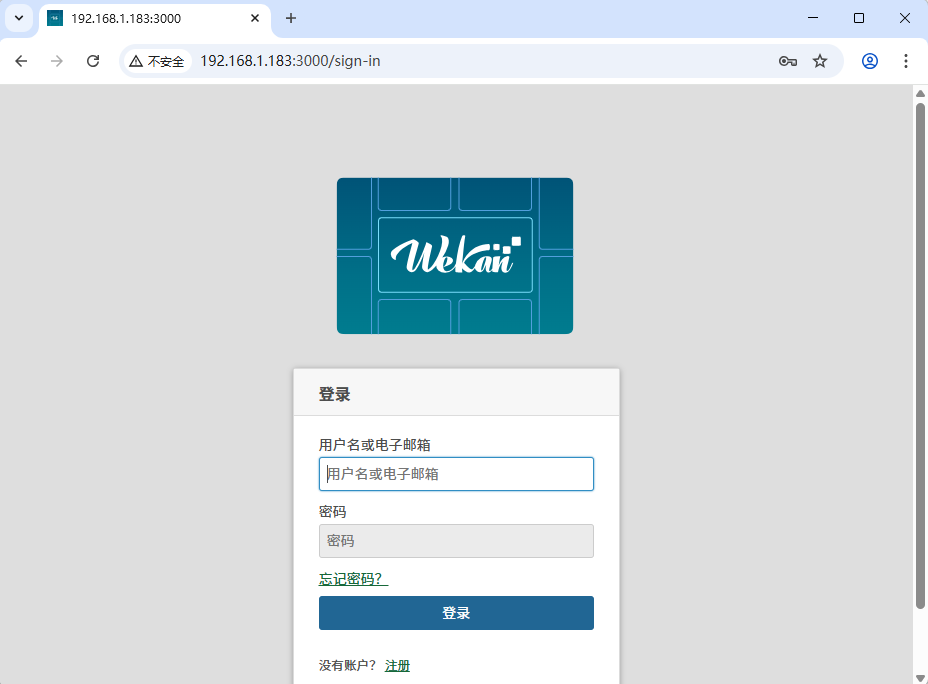
Task: Open the 不安全 site security info
Action: 157,61
